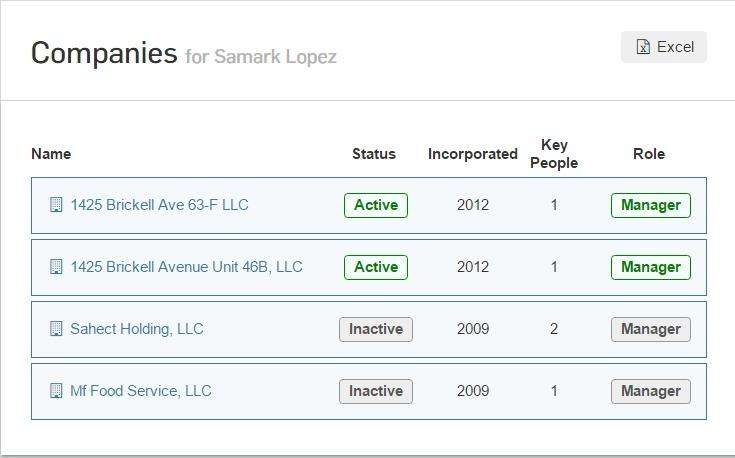
Task: Click Active status badge for 63-F LLC
Action: pos(376,205)
